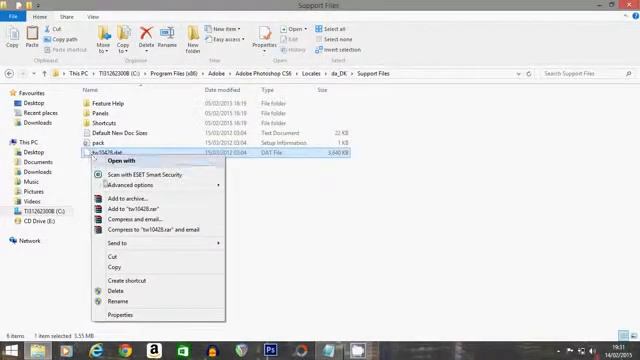The height and width of the screenshot is (360, 640).
Task: Select the pack setup information file
Action: tap(98, 143)
